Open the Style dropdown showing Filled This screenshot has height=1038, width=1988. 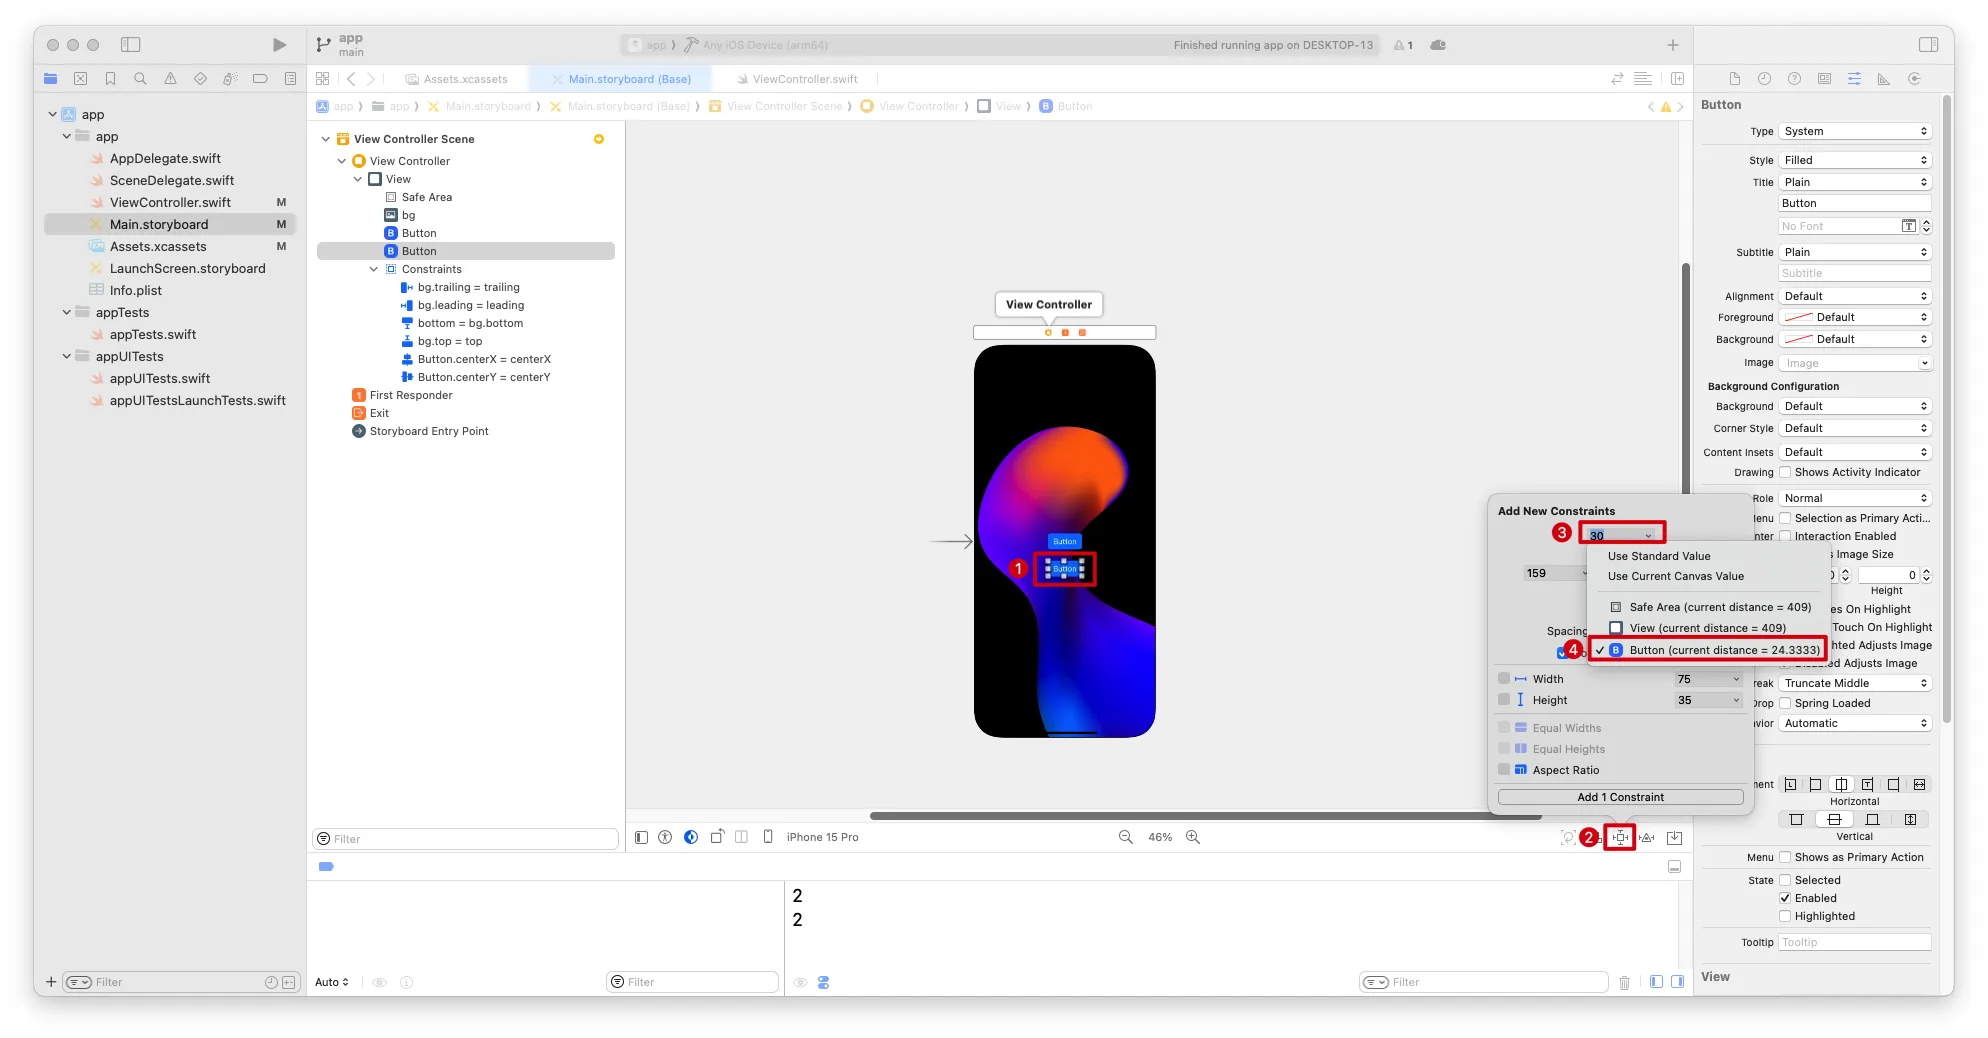1855,160
